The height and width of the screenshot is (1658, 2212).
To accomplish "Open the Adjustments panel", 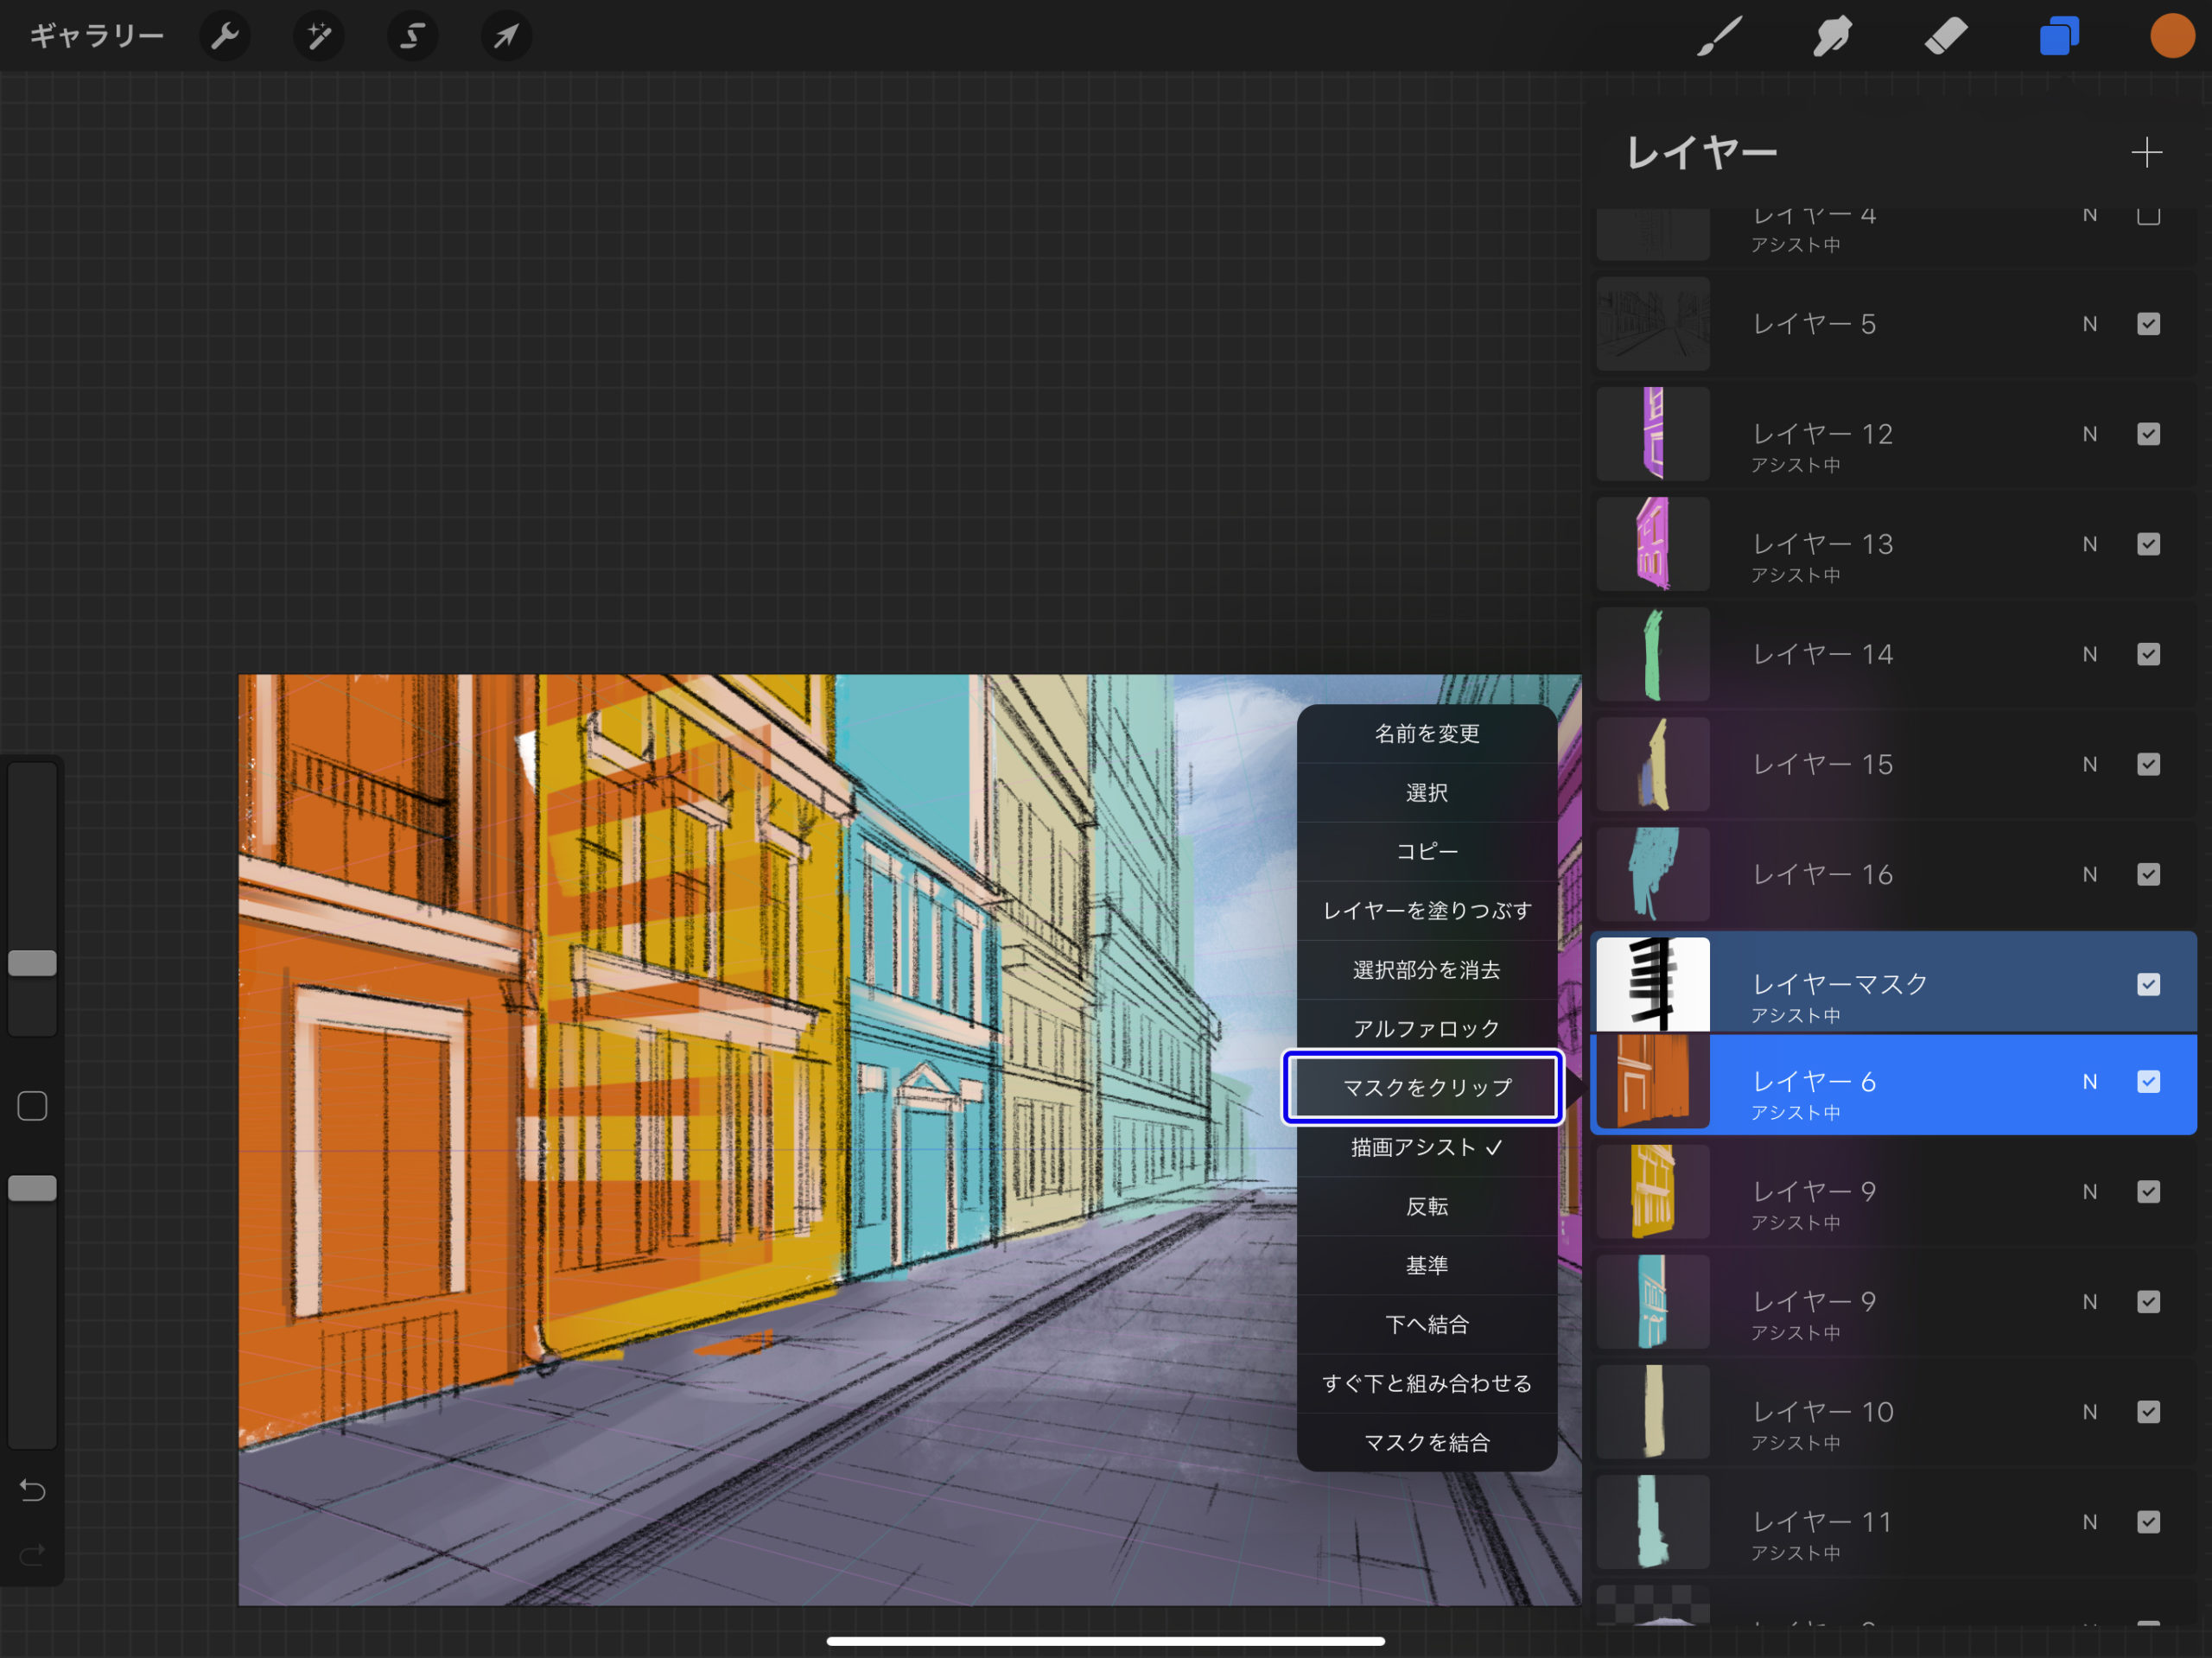I will (x=318, y=36).
